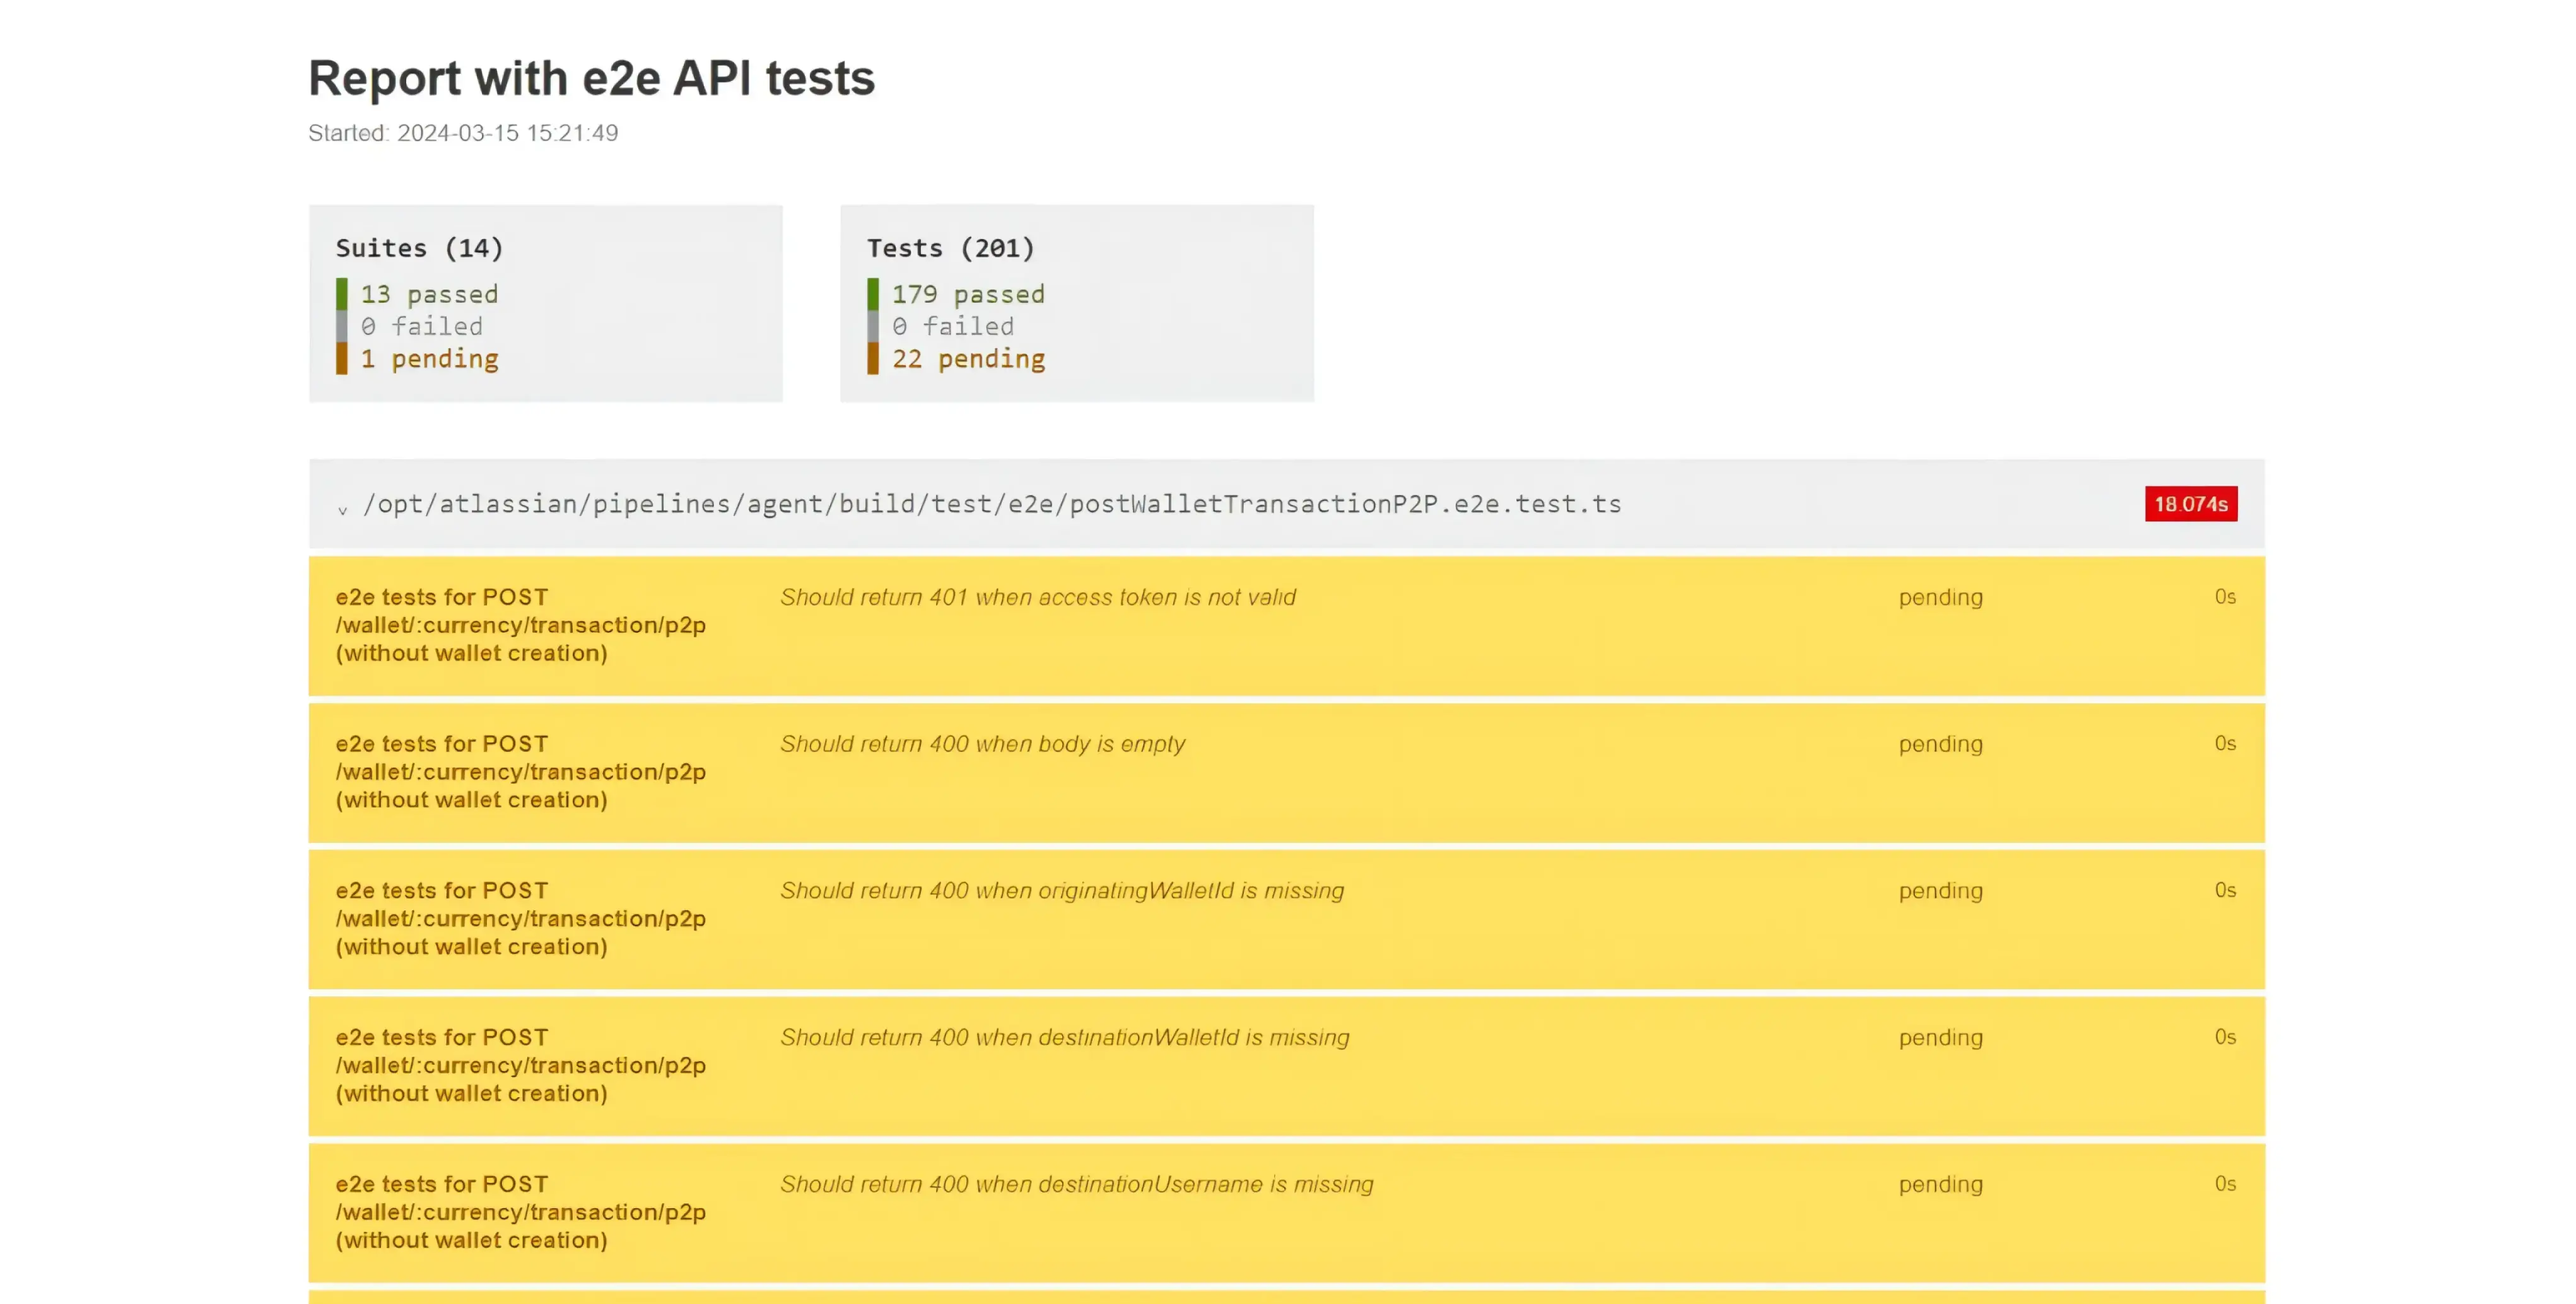Click pending status of originatingWalletId test
The height and width of the screenshot is (1304, 2576).
click(x=1940, y=892)
